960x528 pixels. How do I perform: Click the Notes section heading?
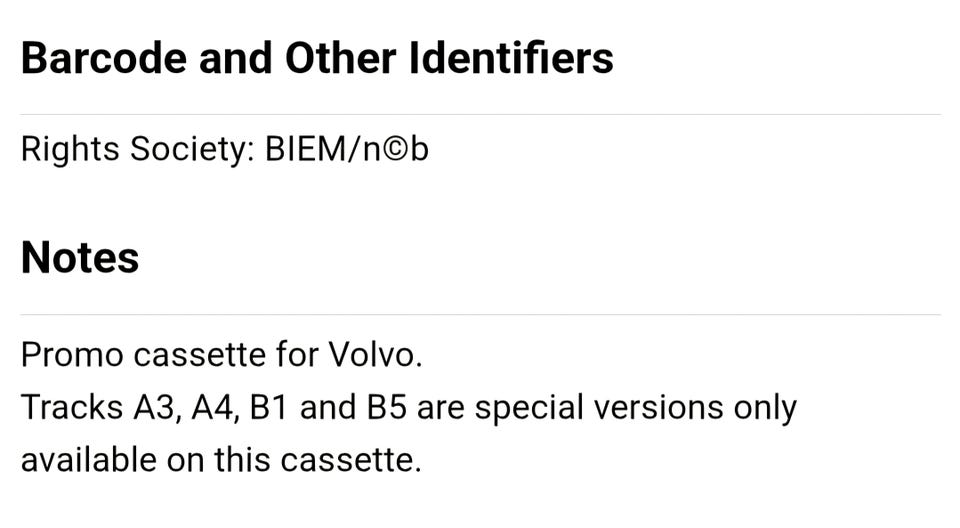80,257
